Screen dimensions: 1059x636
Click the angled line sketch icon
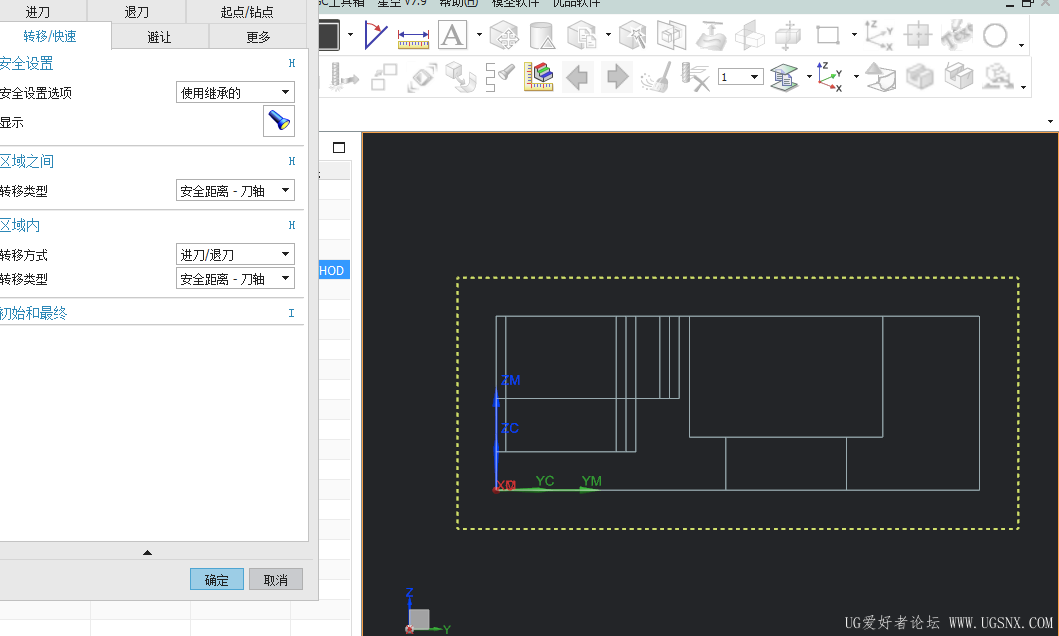point(375,37)
